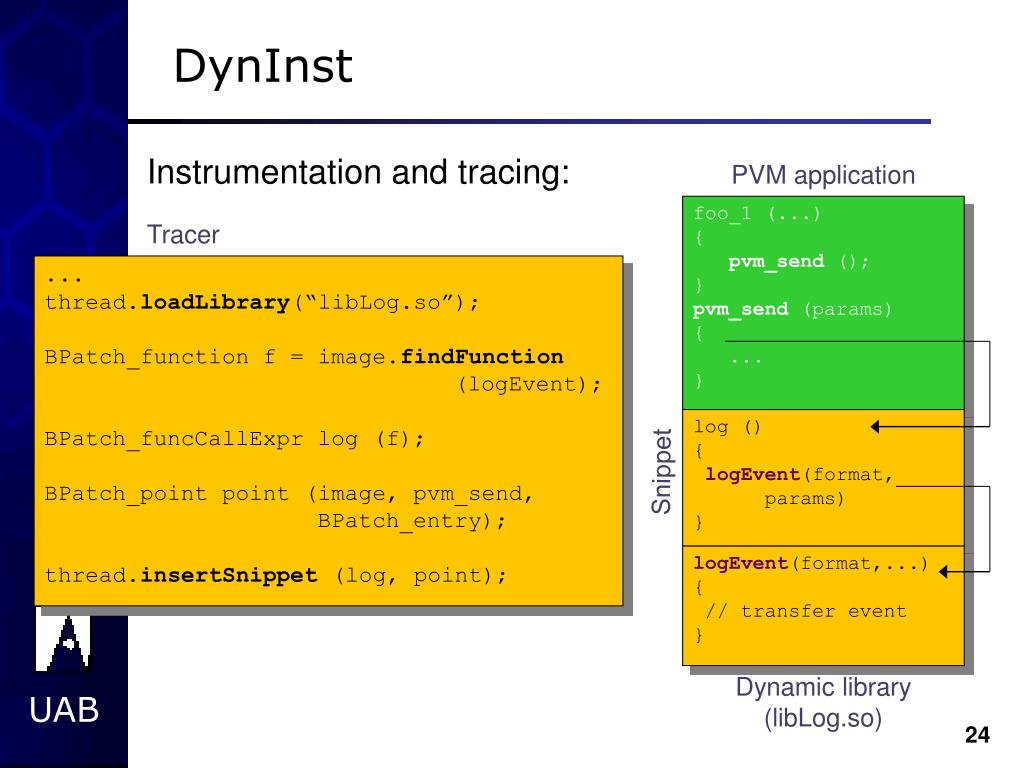This screenshot has height=768, width=1024.
Task: Click the 'Dynamic library' caption
Action: coord(823,688)
